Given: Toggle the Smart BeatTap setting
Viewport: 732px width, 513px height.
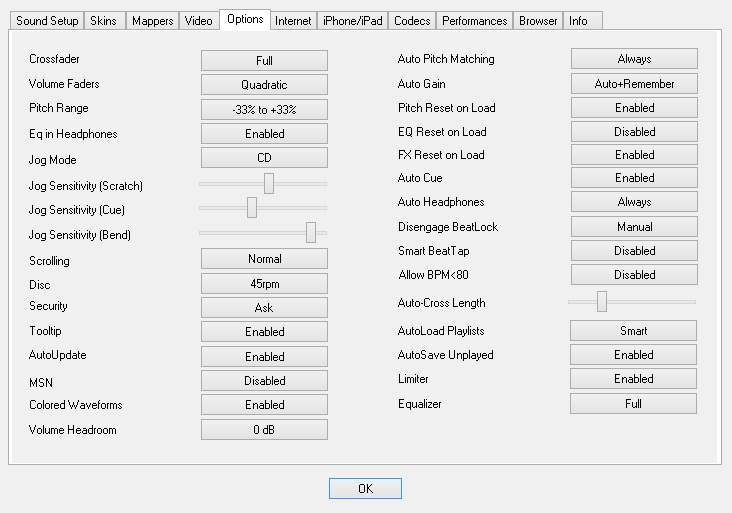Looking at the screenshot, I should click(x=634, y=251).
